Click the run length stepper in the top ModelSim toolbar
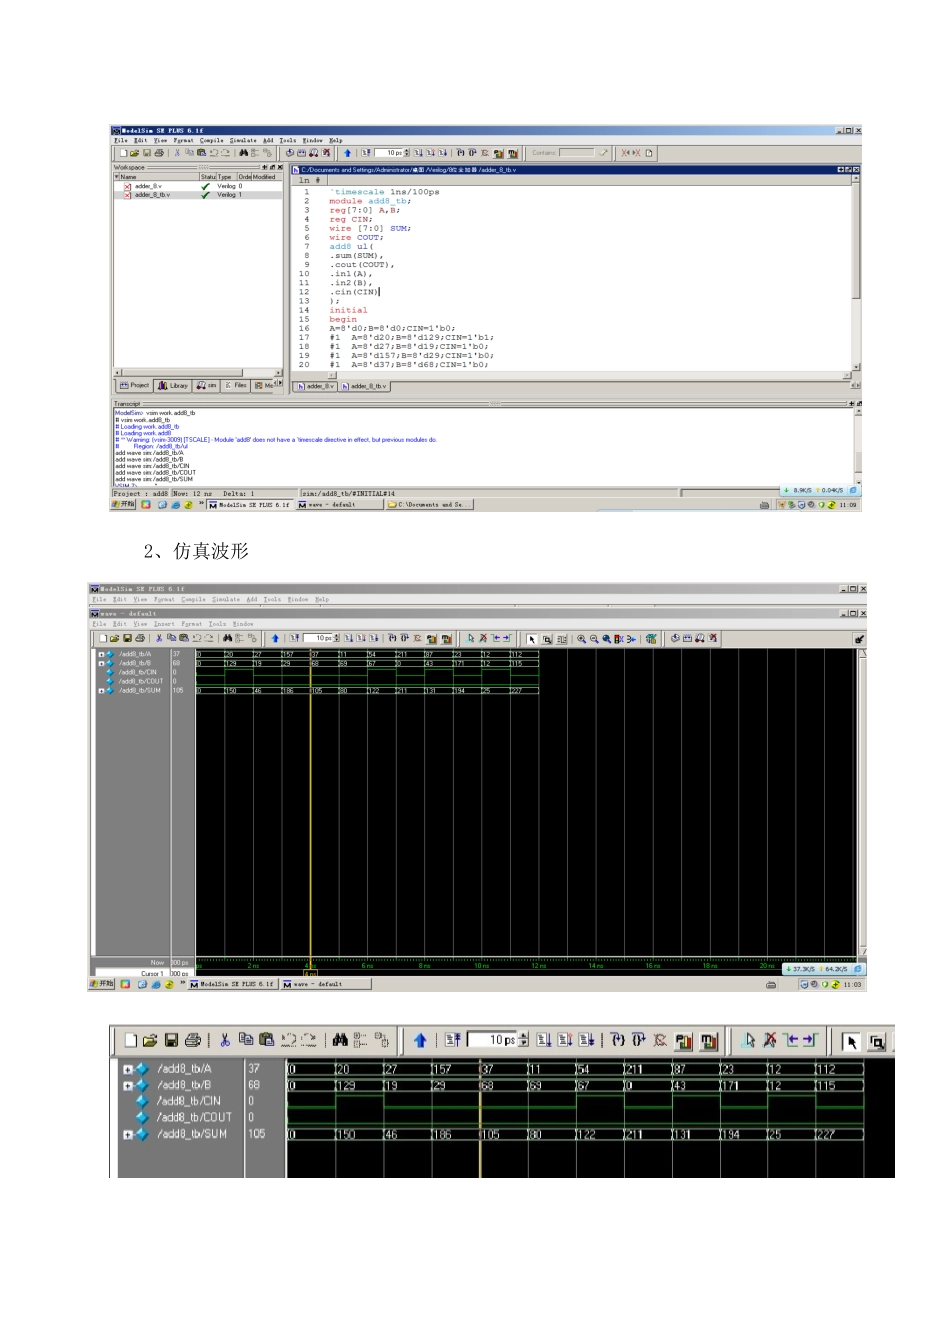 (407, 153)
